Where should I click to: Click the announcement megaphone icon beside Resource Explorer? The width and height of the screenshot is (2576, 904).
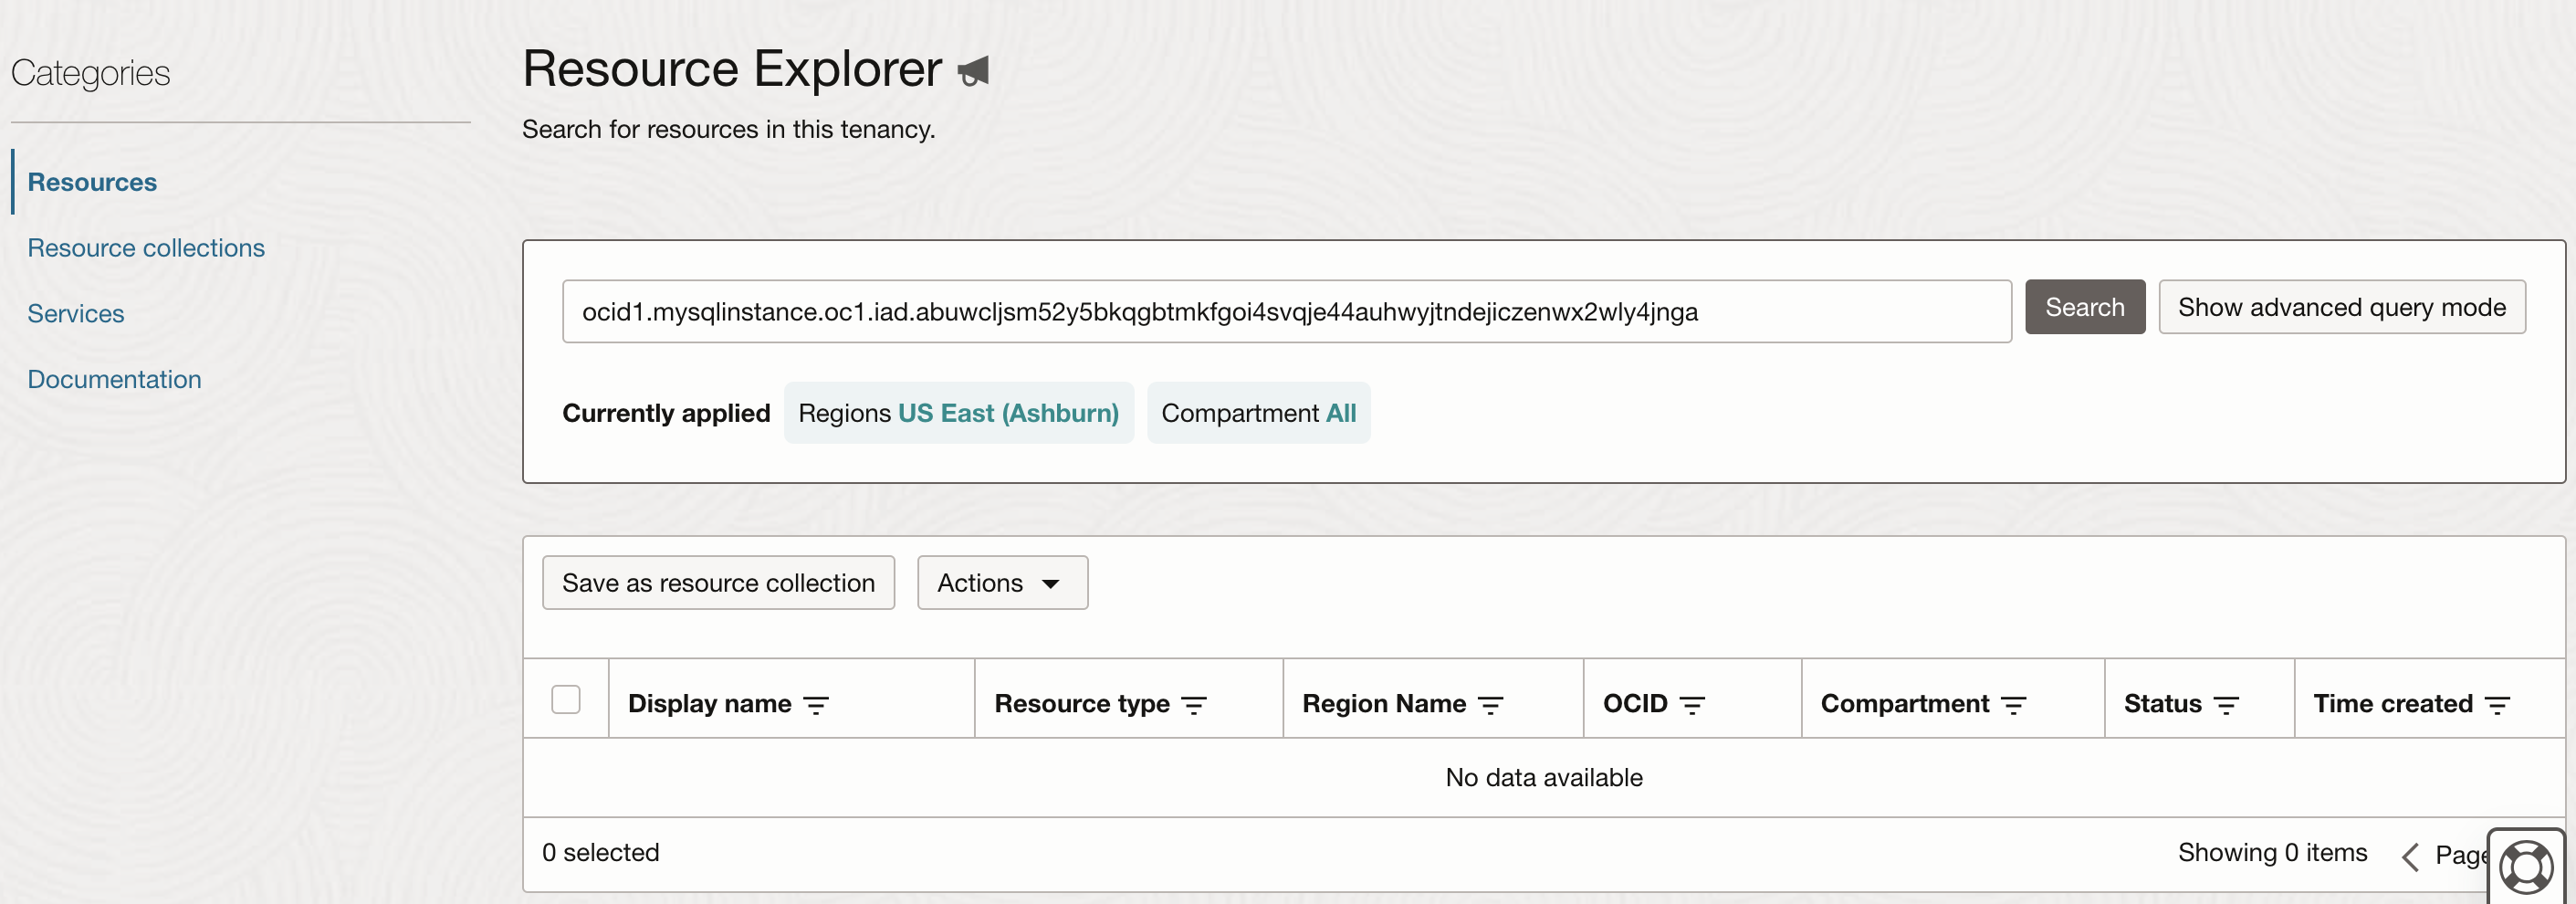coord(974,69)
